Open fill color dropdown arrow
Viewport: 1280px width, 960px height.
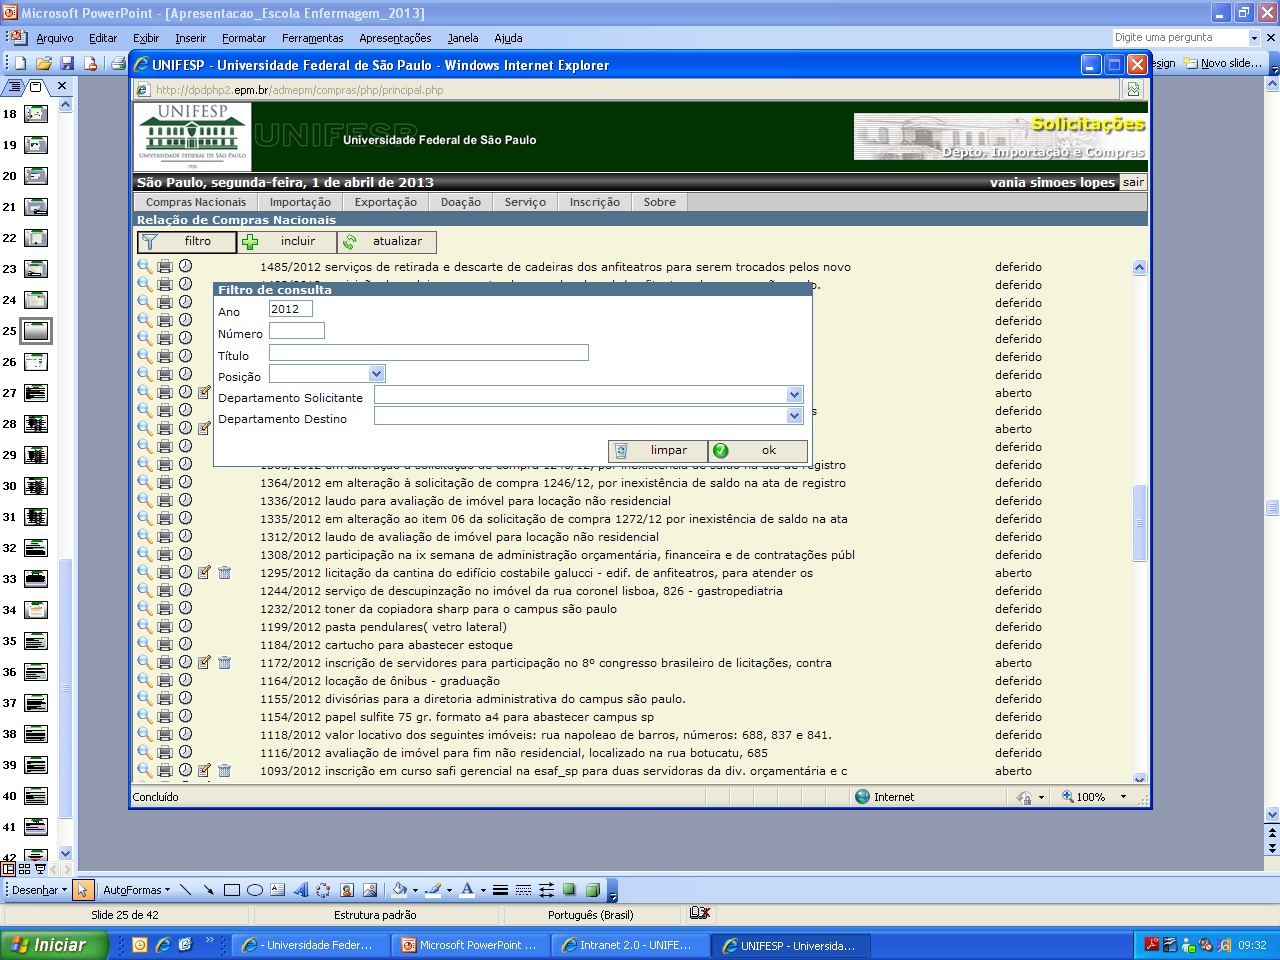(x=415, y=890)
